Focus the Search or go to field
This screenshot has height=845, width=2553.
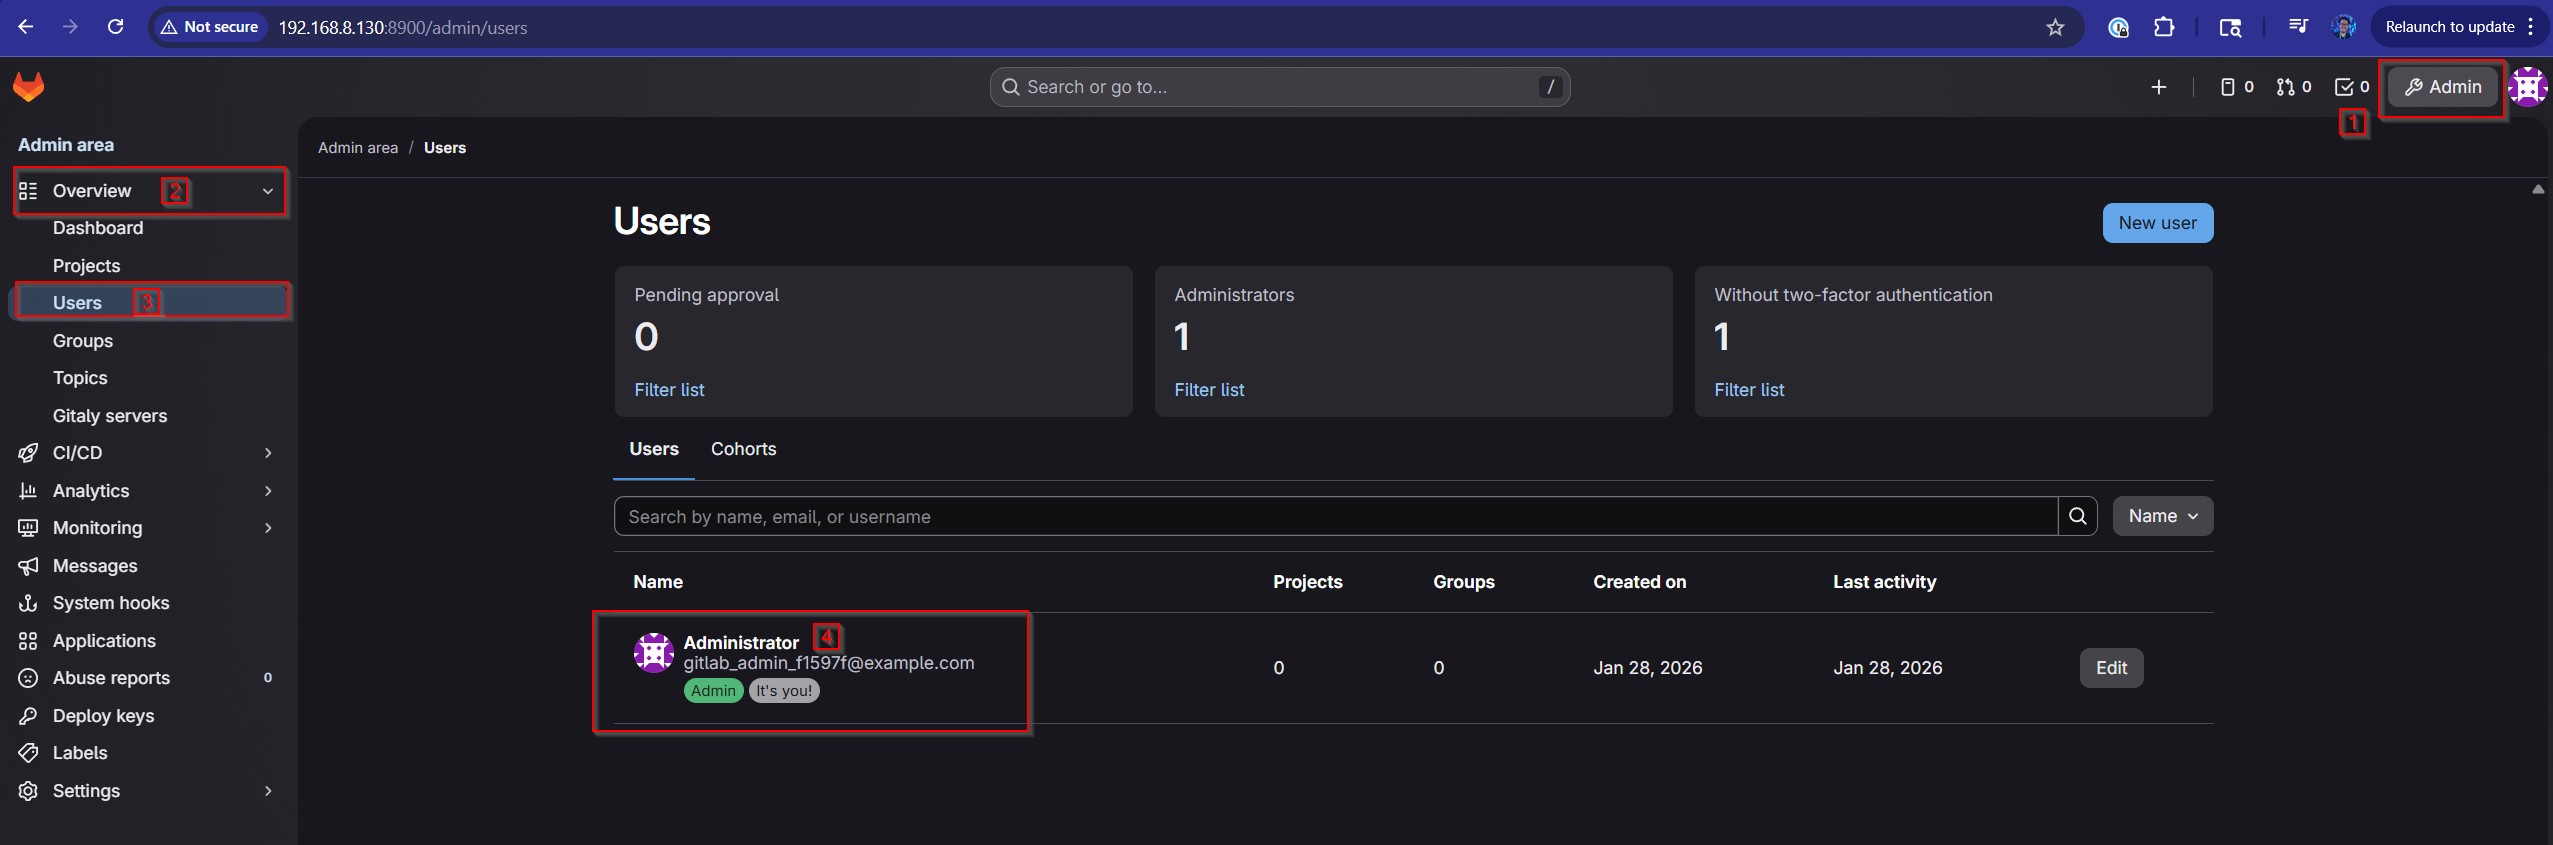point(1280,87)
